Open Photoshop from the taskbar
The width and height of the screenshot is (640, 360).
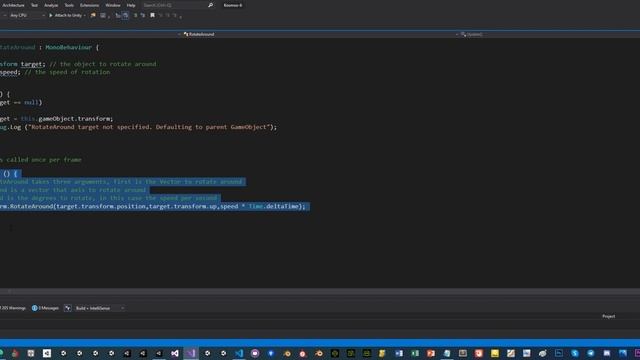559,353
